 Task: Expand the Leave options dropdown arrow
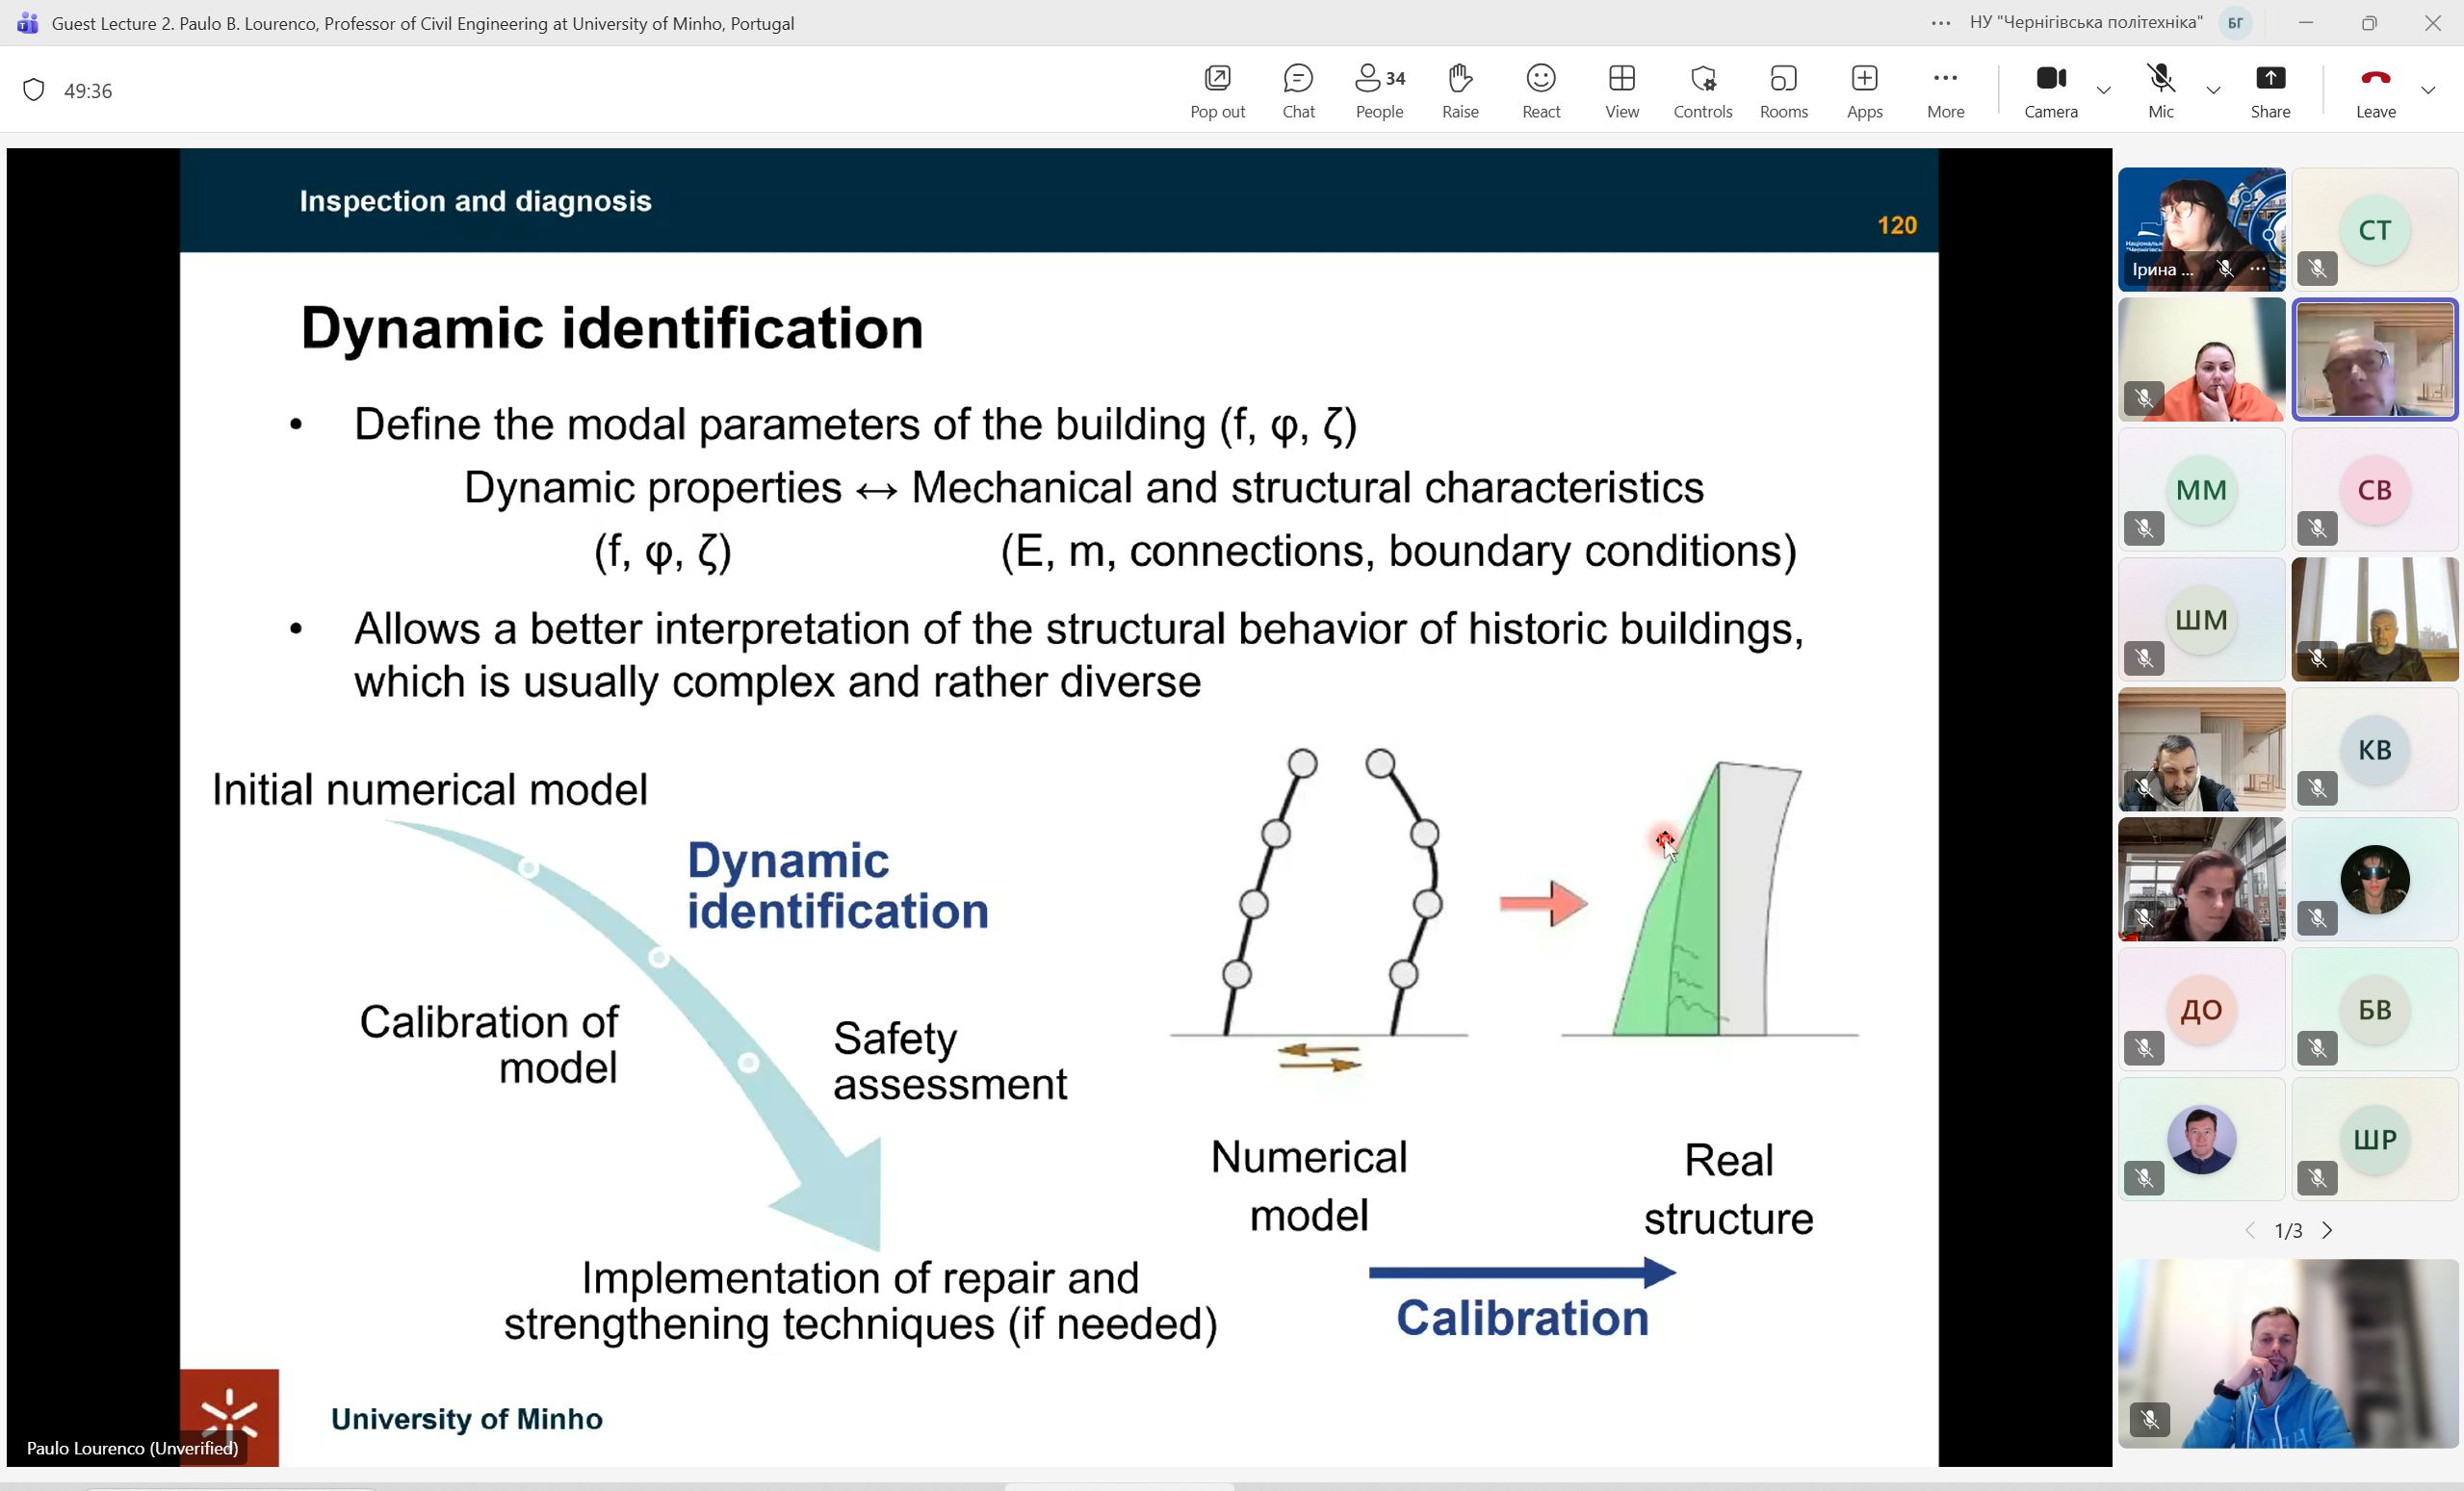(x=2428, y=91)
